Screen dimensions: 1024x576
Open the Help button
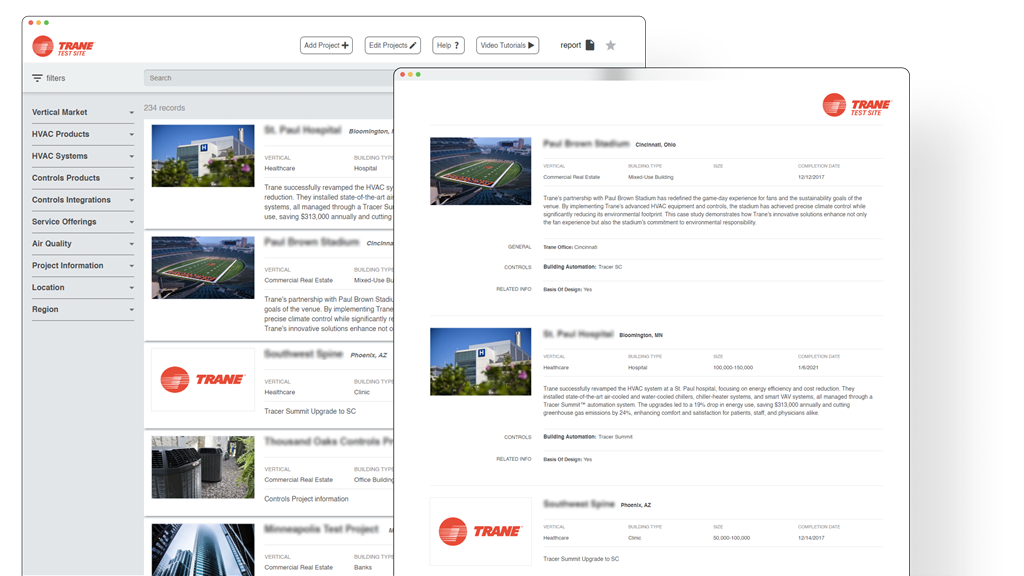[448, 45]
